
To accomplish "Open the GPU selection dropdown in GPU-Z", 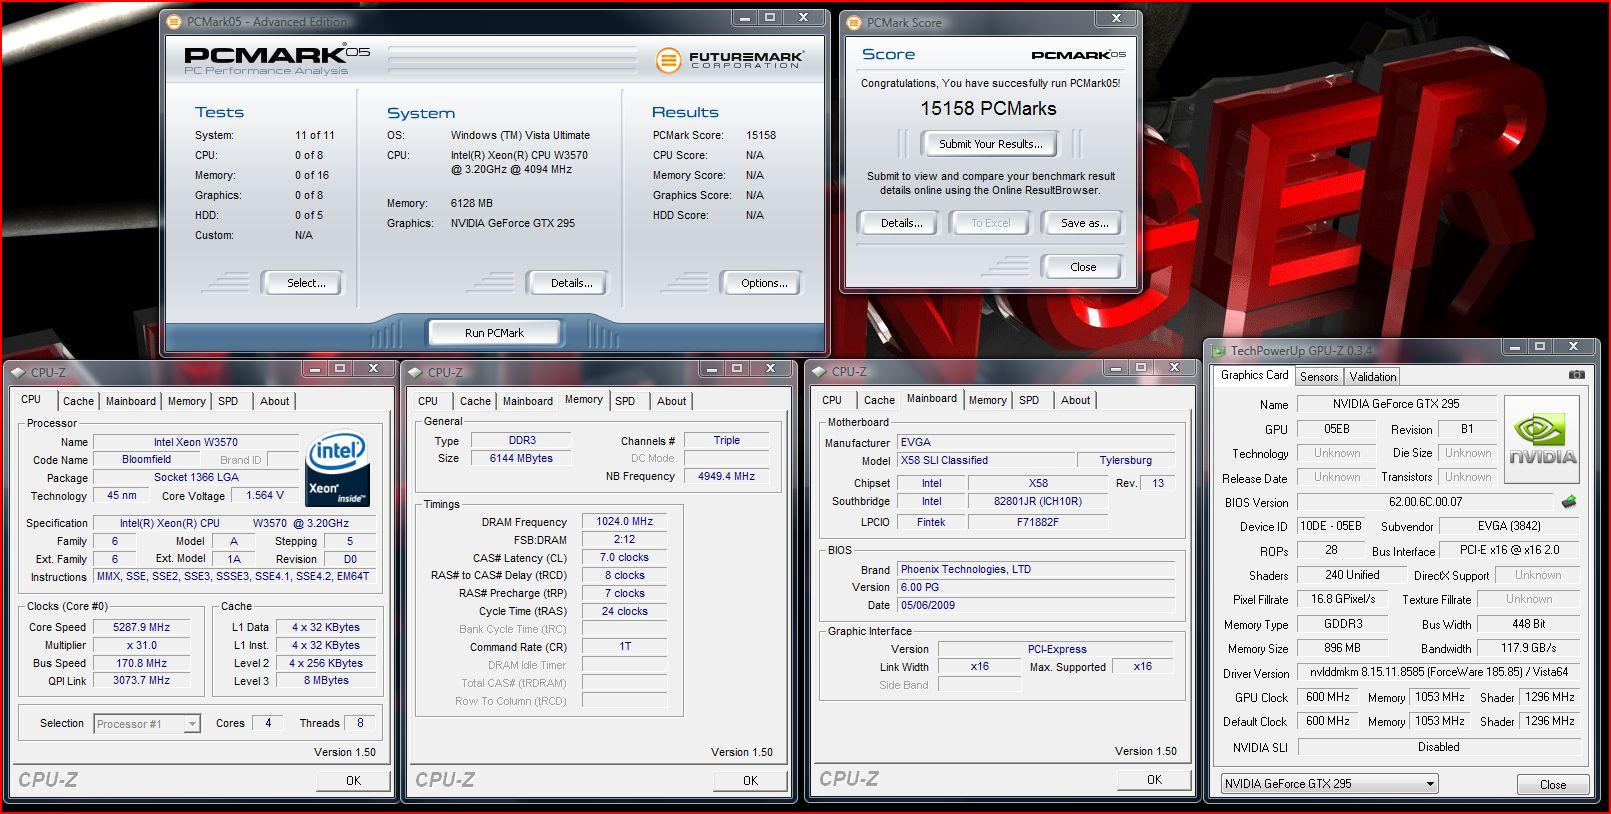I will [1330, 784].
